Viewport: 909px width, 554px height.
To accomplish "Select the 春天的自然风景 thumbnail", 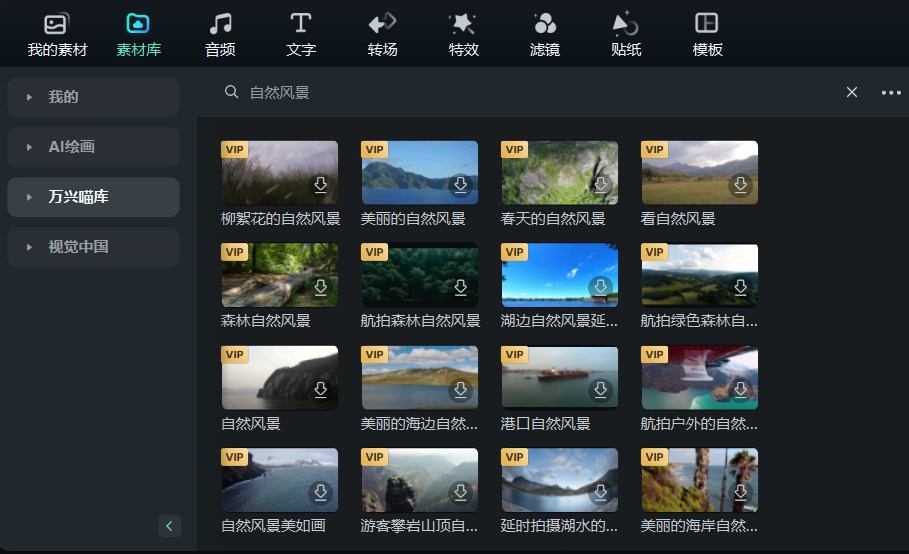I will click(x=559, y=173).
